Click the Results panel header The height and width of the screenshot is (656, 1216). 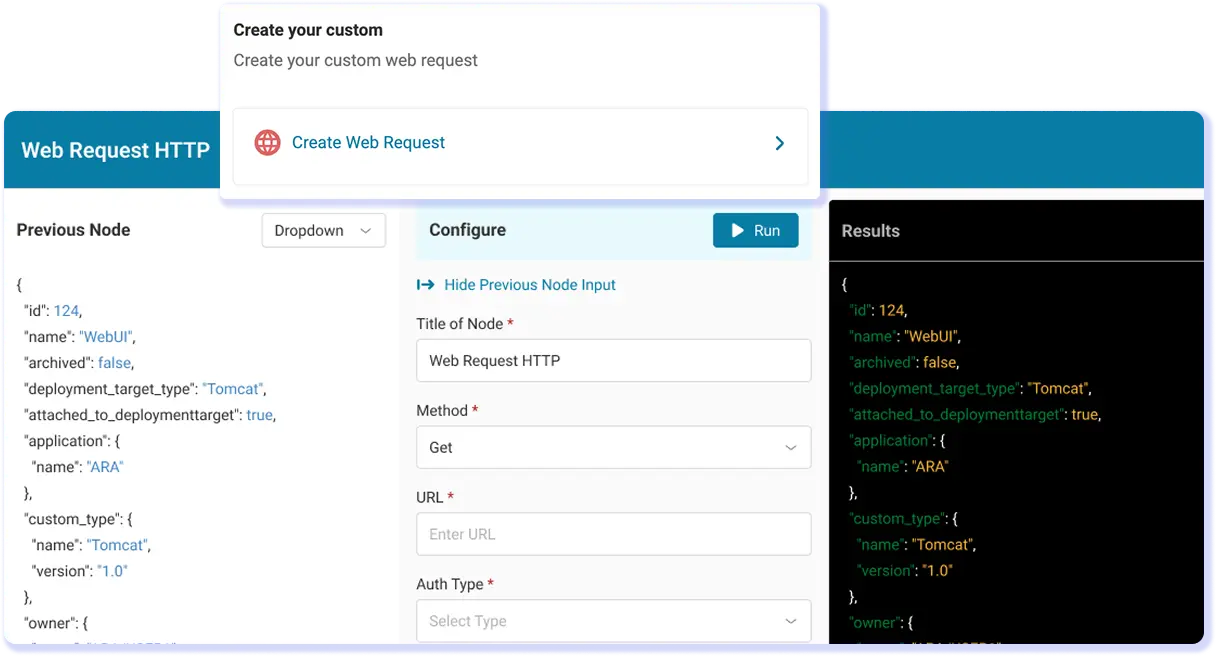click(869, 231)
